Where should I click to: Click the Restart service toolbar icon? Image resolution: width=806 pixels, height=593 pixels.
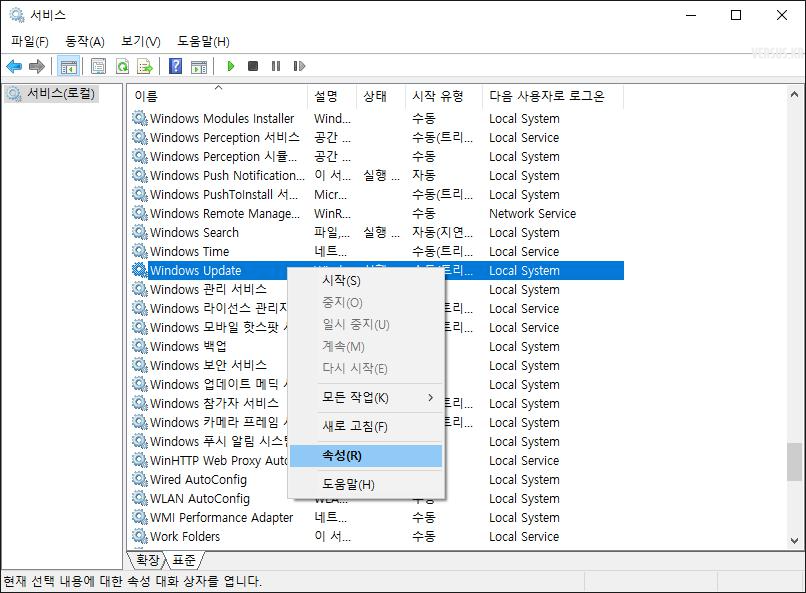pyautogui.click(x=299, y=66)
